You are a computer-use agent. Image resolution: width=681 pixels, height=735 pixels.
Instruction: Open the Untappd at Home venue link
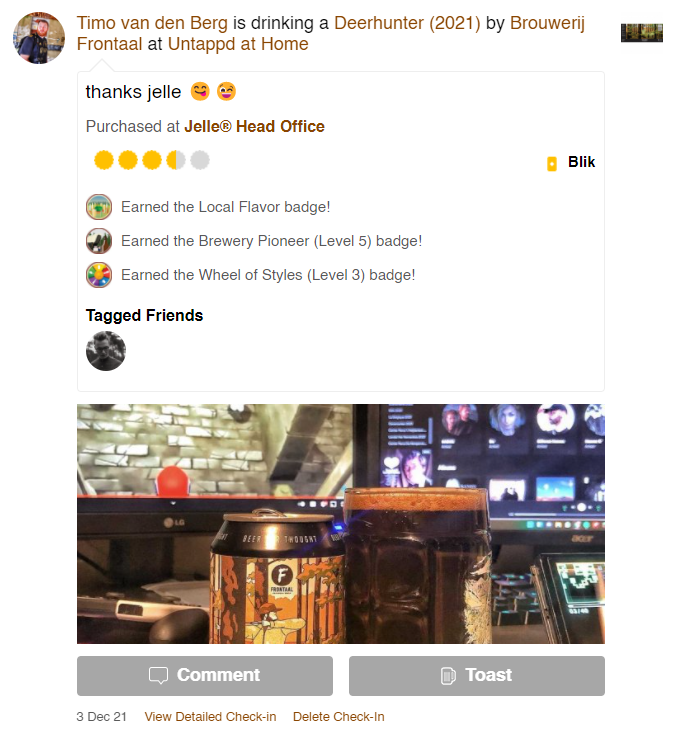point(238,44)
